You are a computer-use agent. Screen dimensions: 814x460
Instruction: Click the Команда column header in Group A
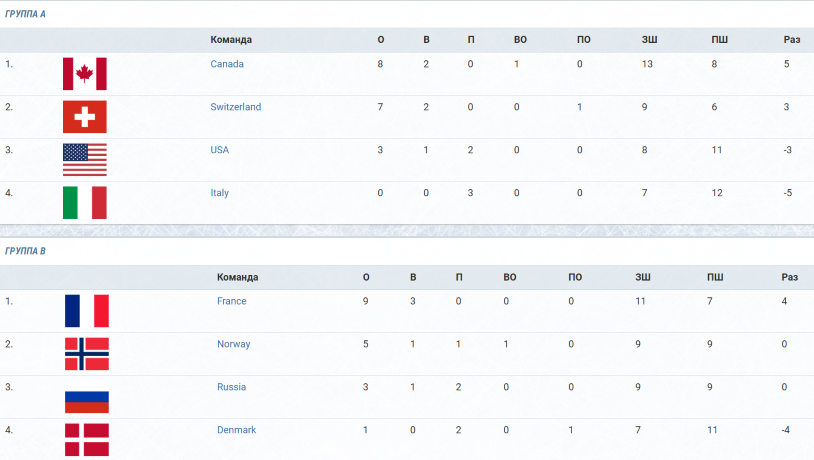point(231,40)
